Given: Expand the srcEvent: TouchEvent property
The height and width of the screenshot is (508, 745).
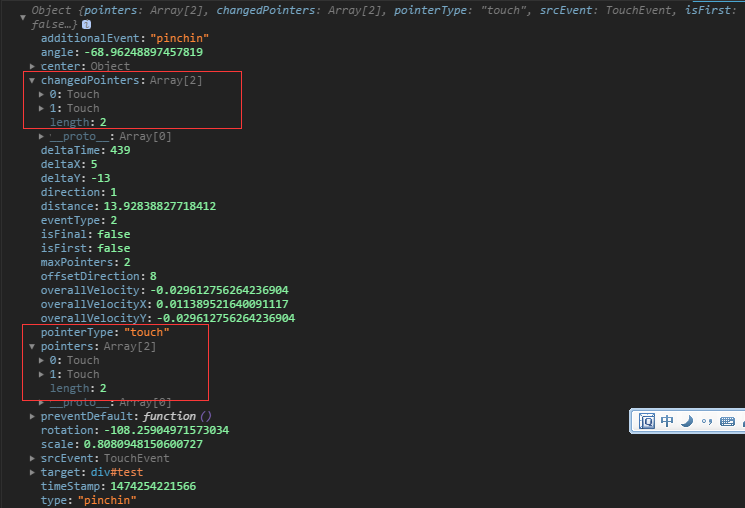Looking at the screenshot, I should pyautogui.click(x=33, y=458).
